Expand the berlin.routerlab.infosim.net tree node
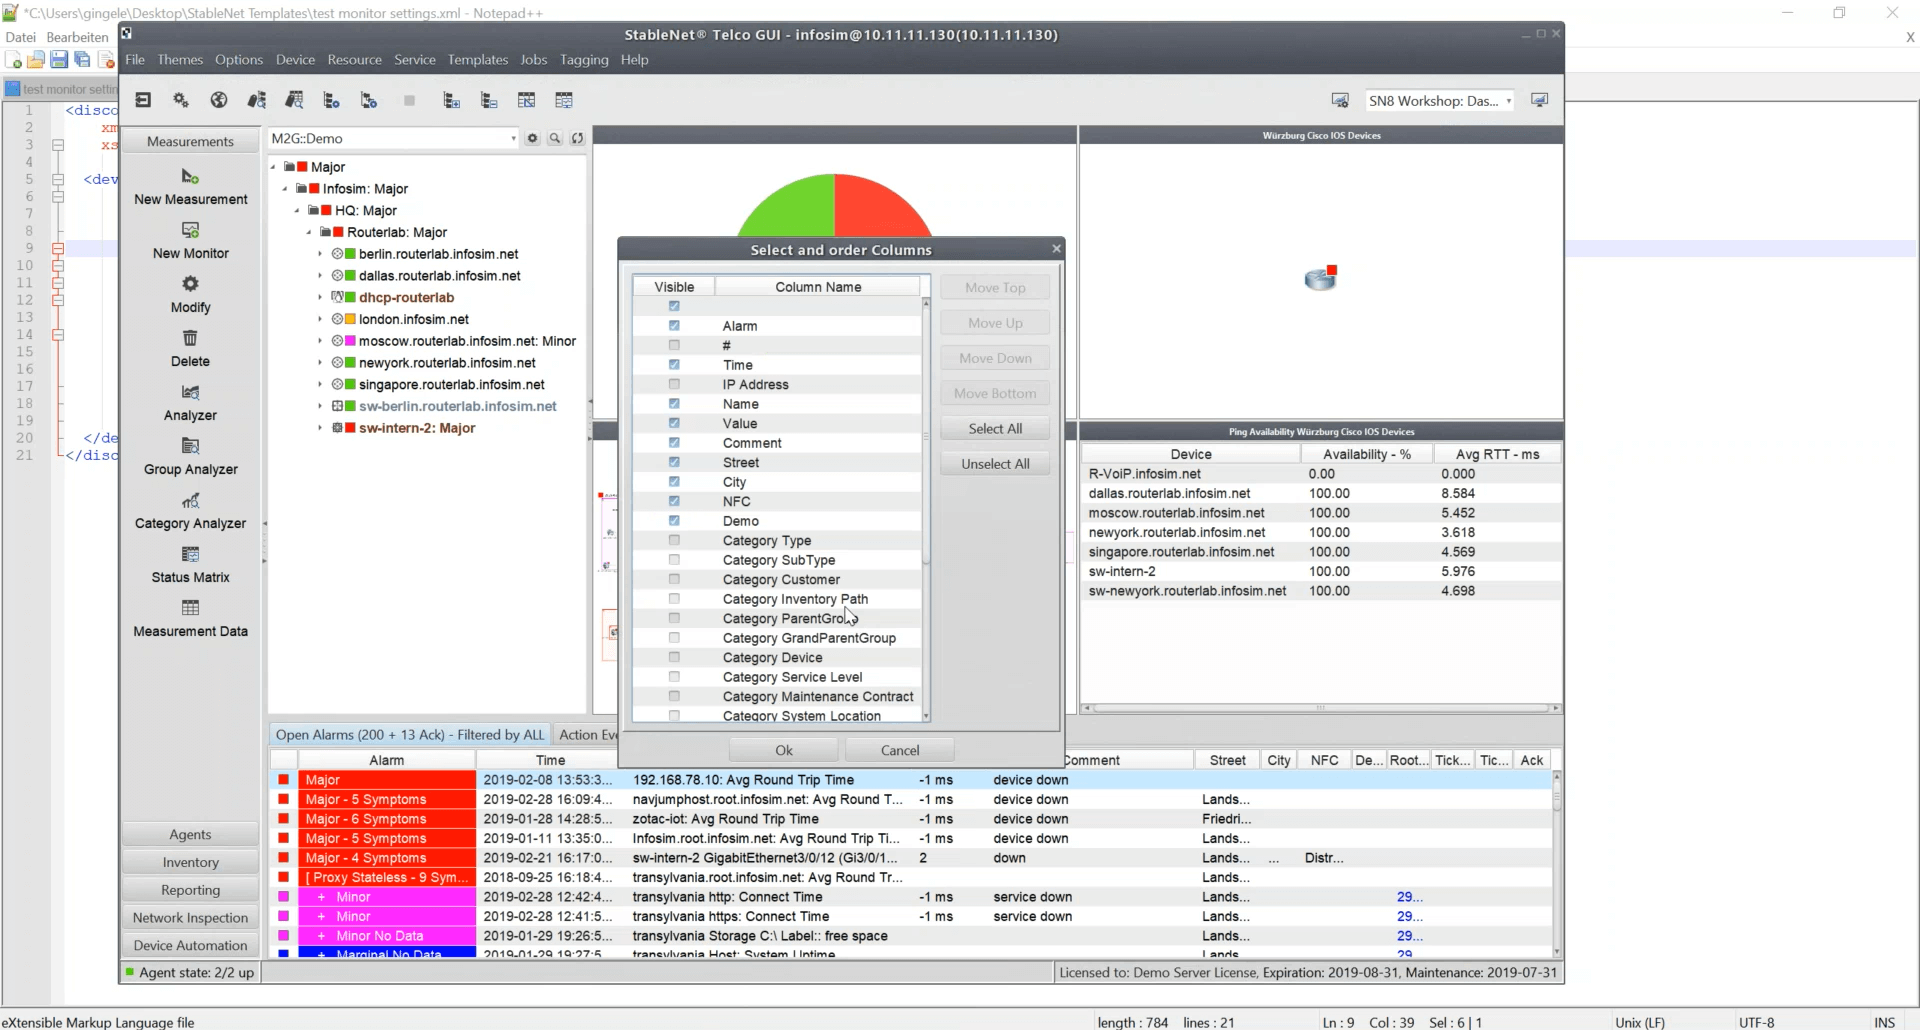This screenshot has width=1920, height=1030. pos(320,254)
